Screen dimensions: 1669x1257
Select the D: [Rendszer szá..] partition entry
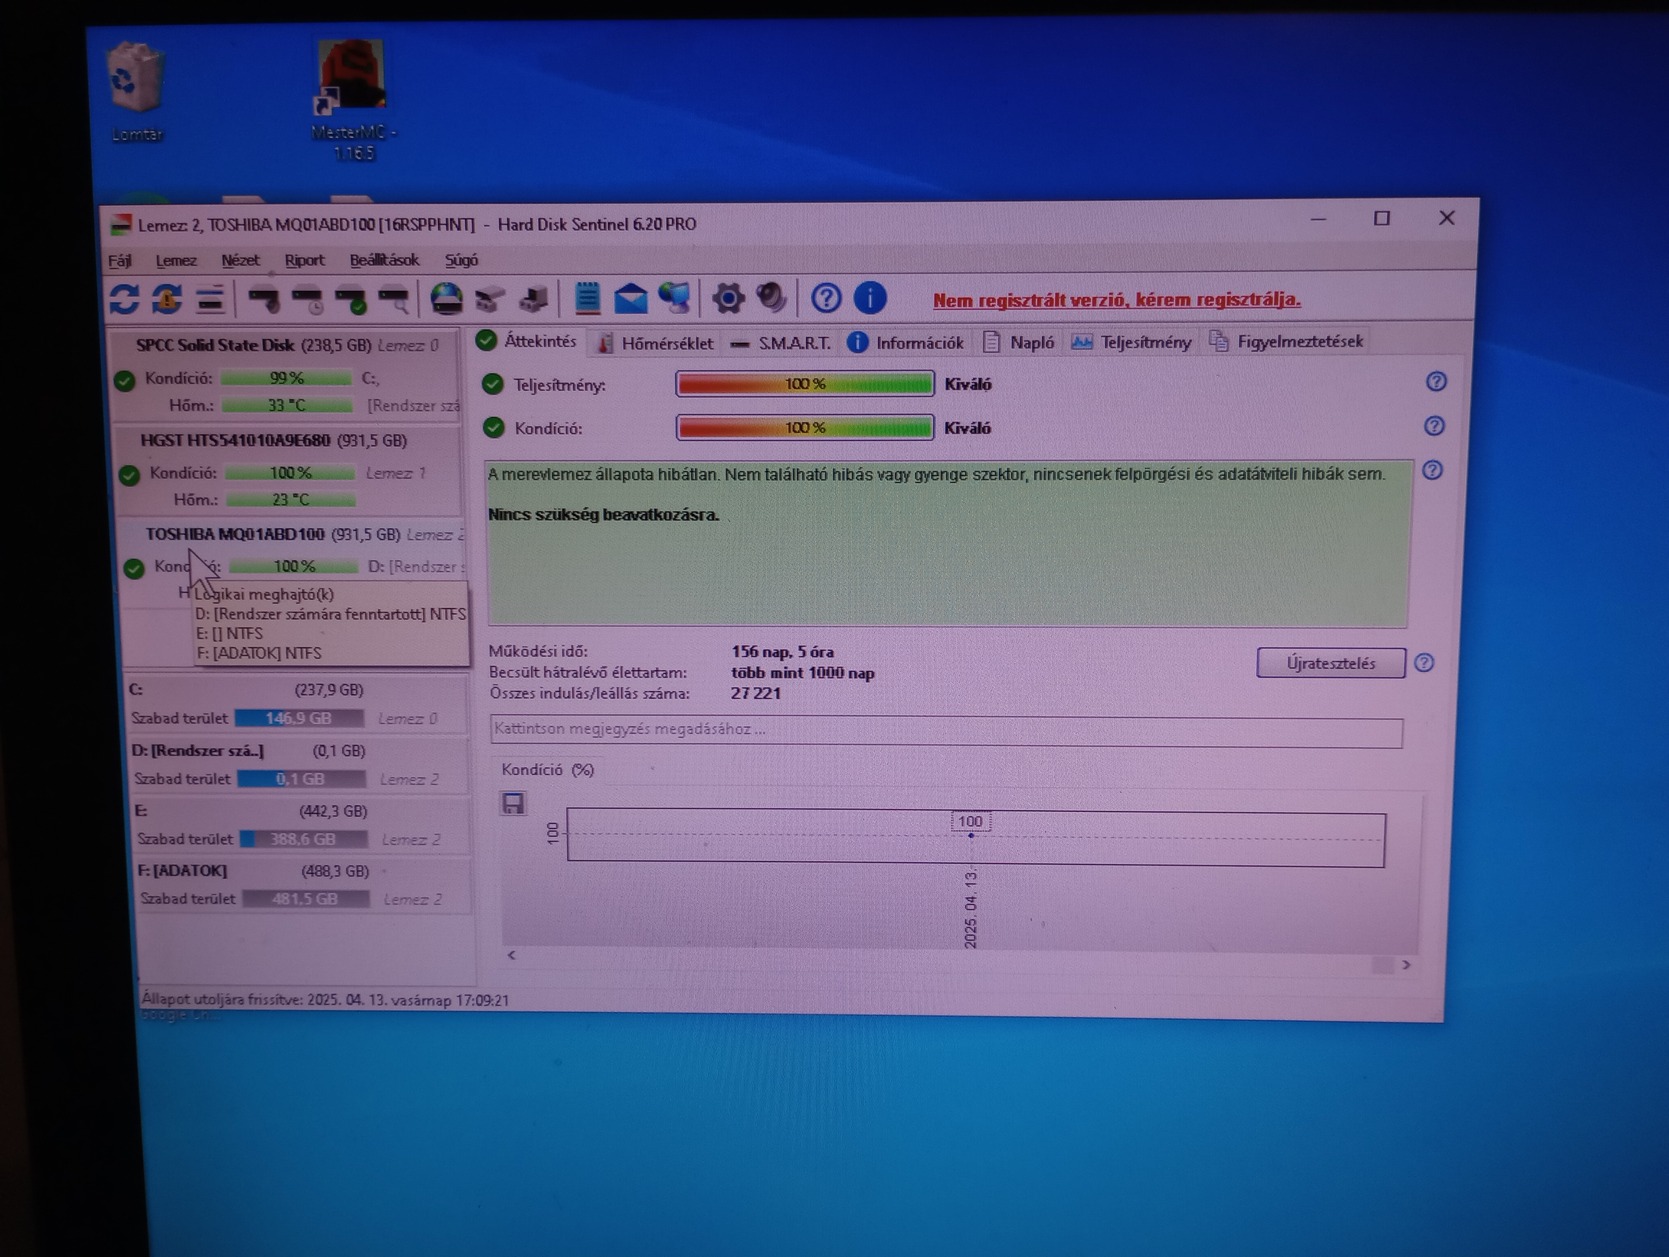[x=300, y=764]
